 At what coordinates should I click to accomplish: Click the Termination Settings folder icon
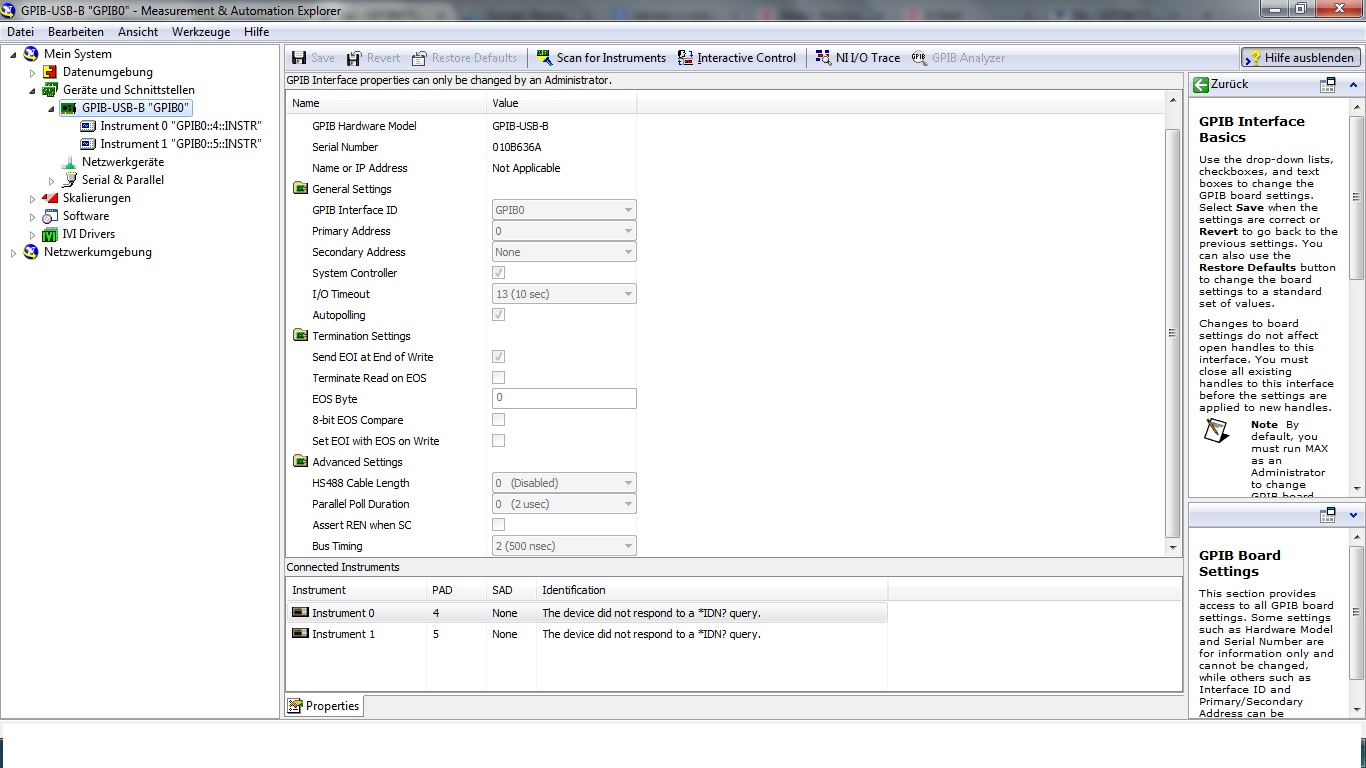pyautogui.click(x=300, y=335)
